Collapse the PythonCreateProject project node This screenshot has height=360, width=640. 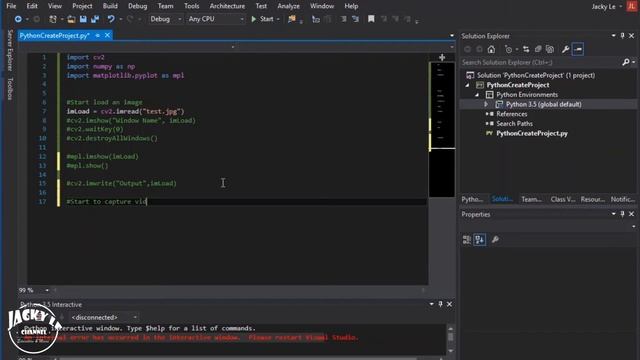pyautogui.click(x=468, y=85)
